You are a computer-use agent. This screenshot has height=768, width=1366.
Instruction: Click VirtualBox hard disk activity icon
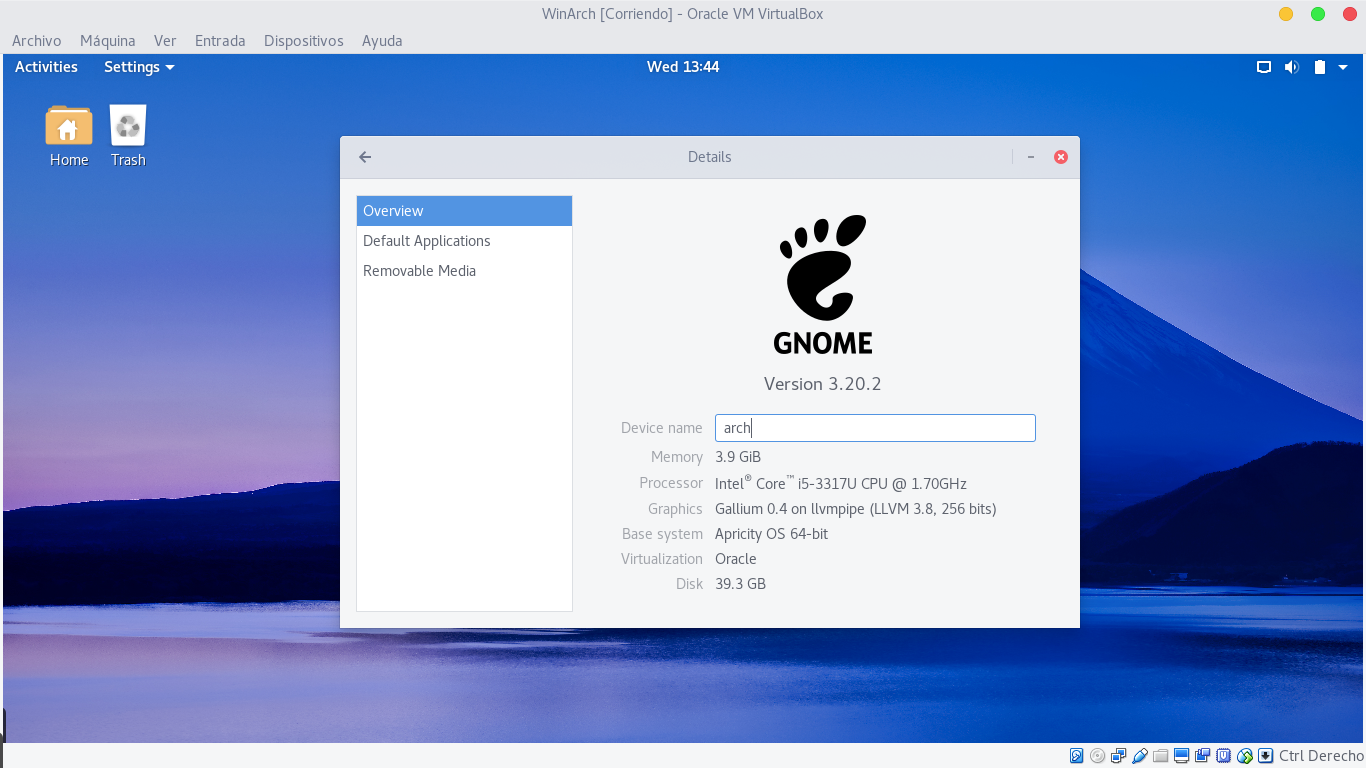[x=1077, y=756]
